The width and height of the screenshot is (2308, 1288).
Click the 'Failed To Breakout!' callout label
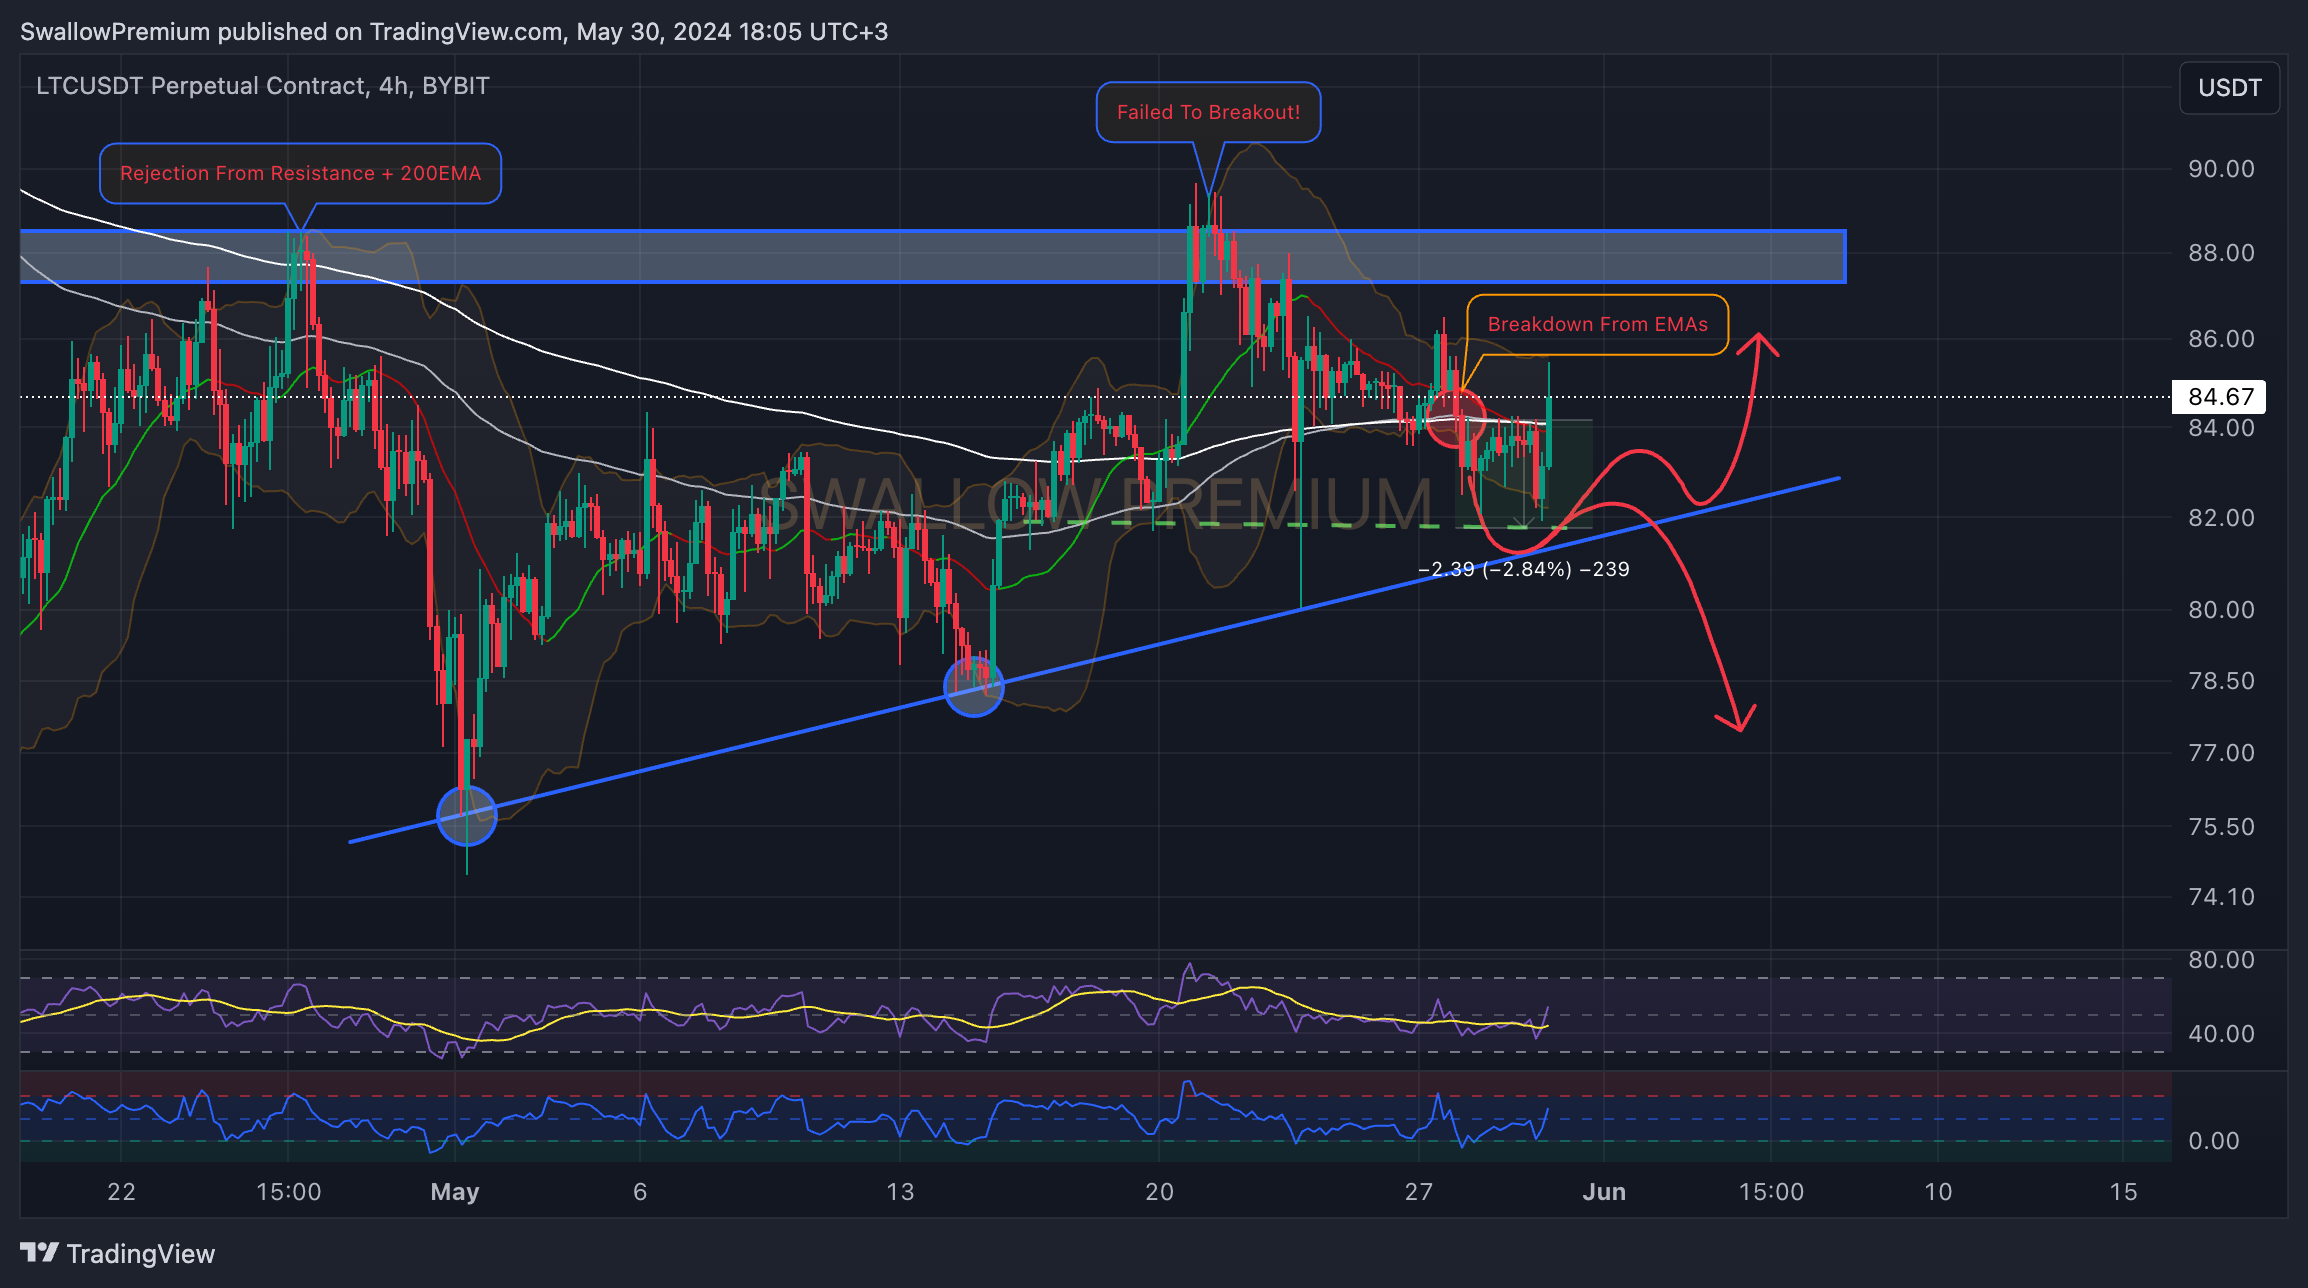click(1208, 112)
